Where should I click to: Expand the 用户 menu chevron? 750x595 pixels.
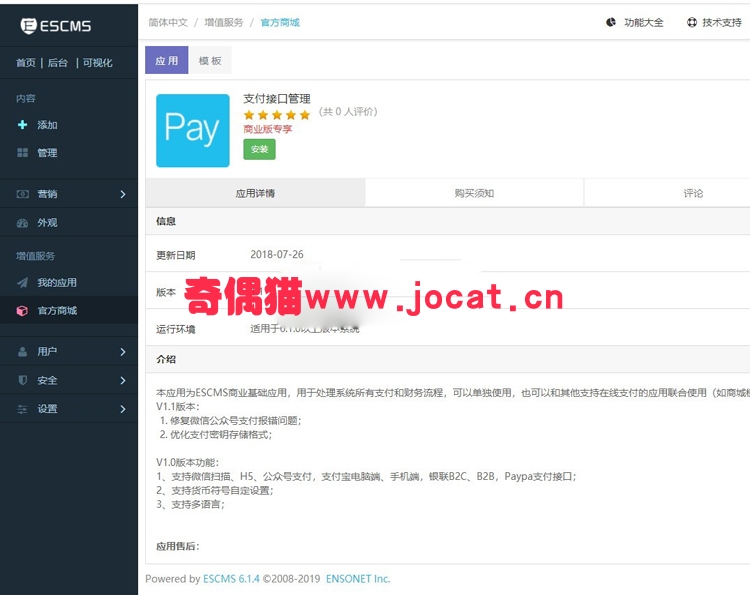coord(123,352)
